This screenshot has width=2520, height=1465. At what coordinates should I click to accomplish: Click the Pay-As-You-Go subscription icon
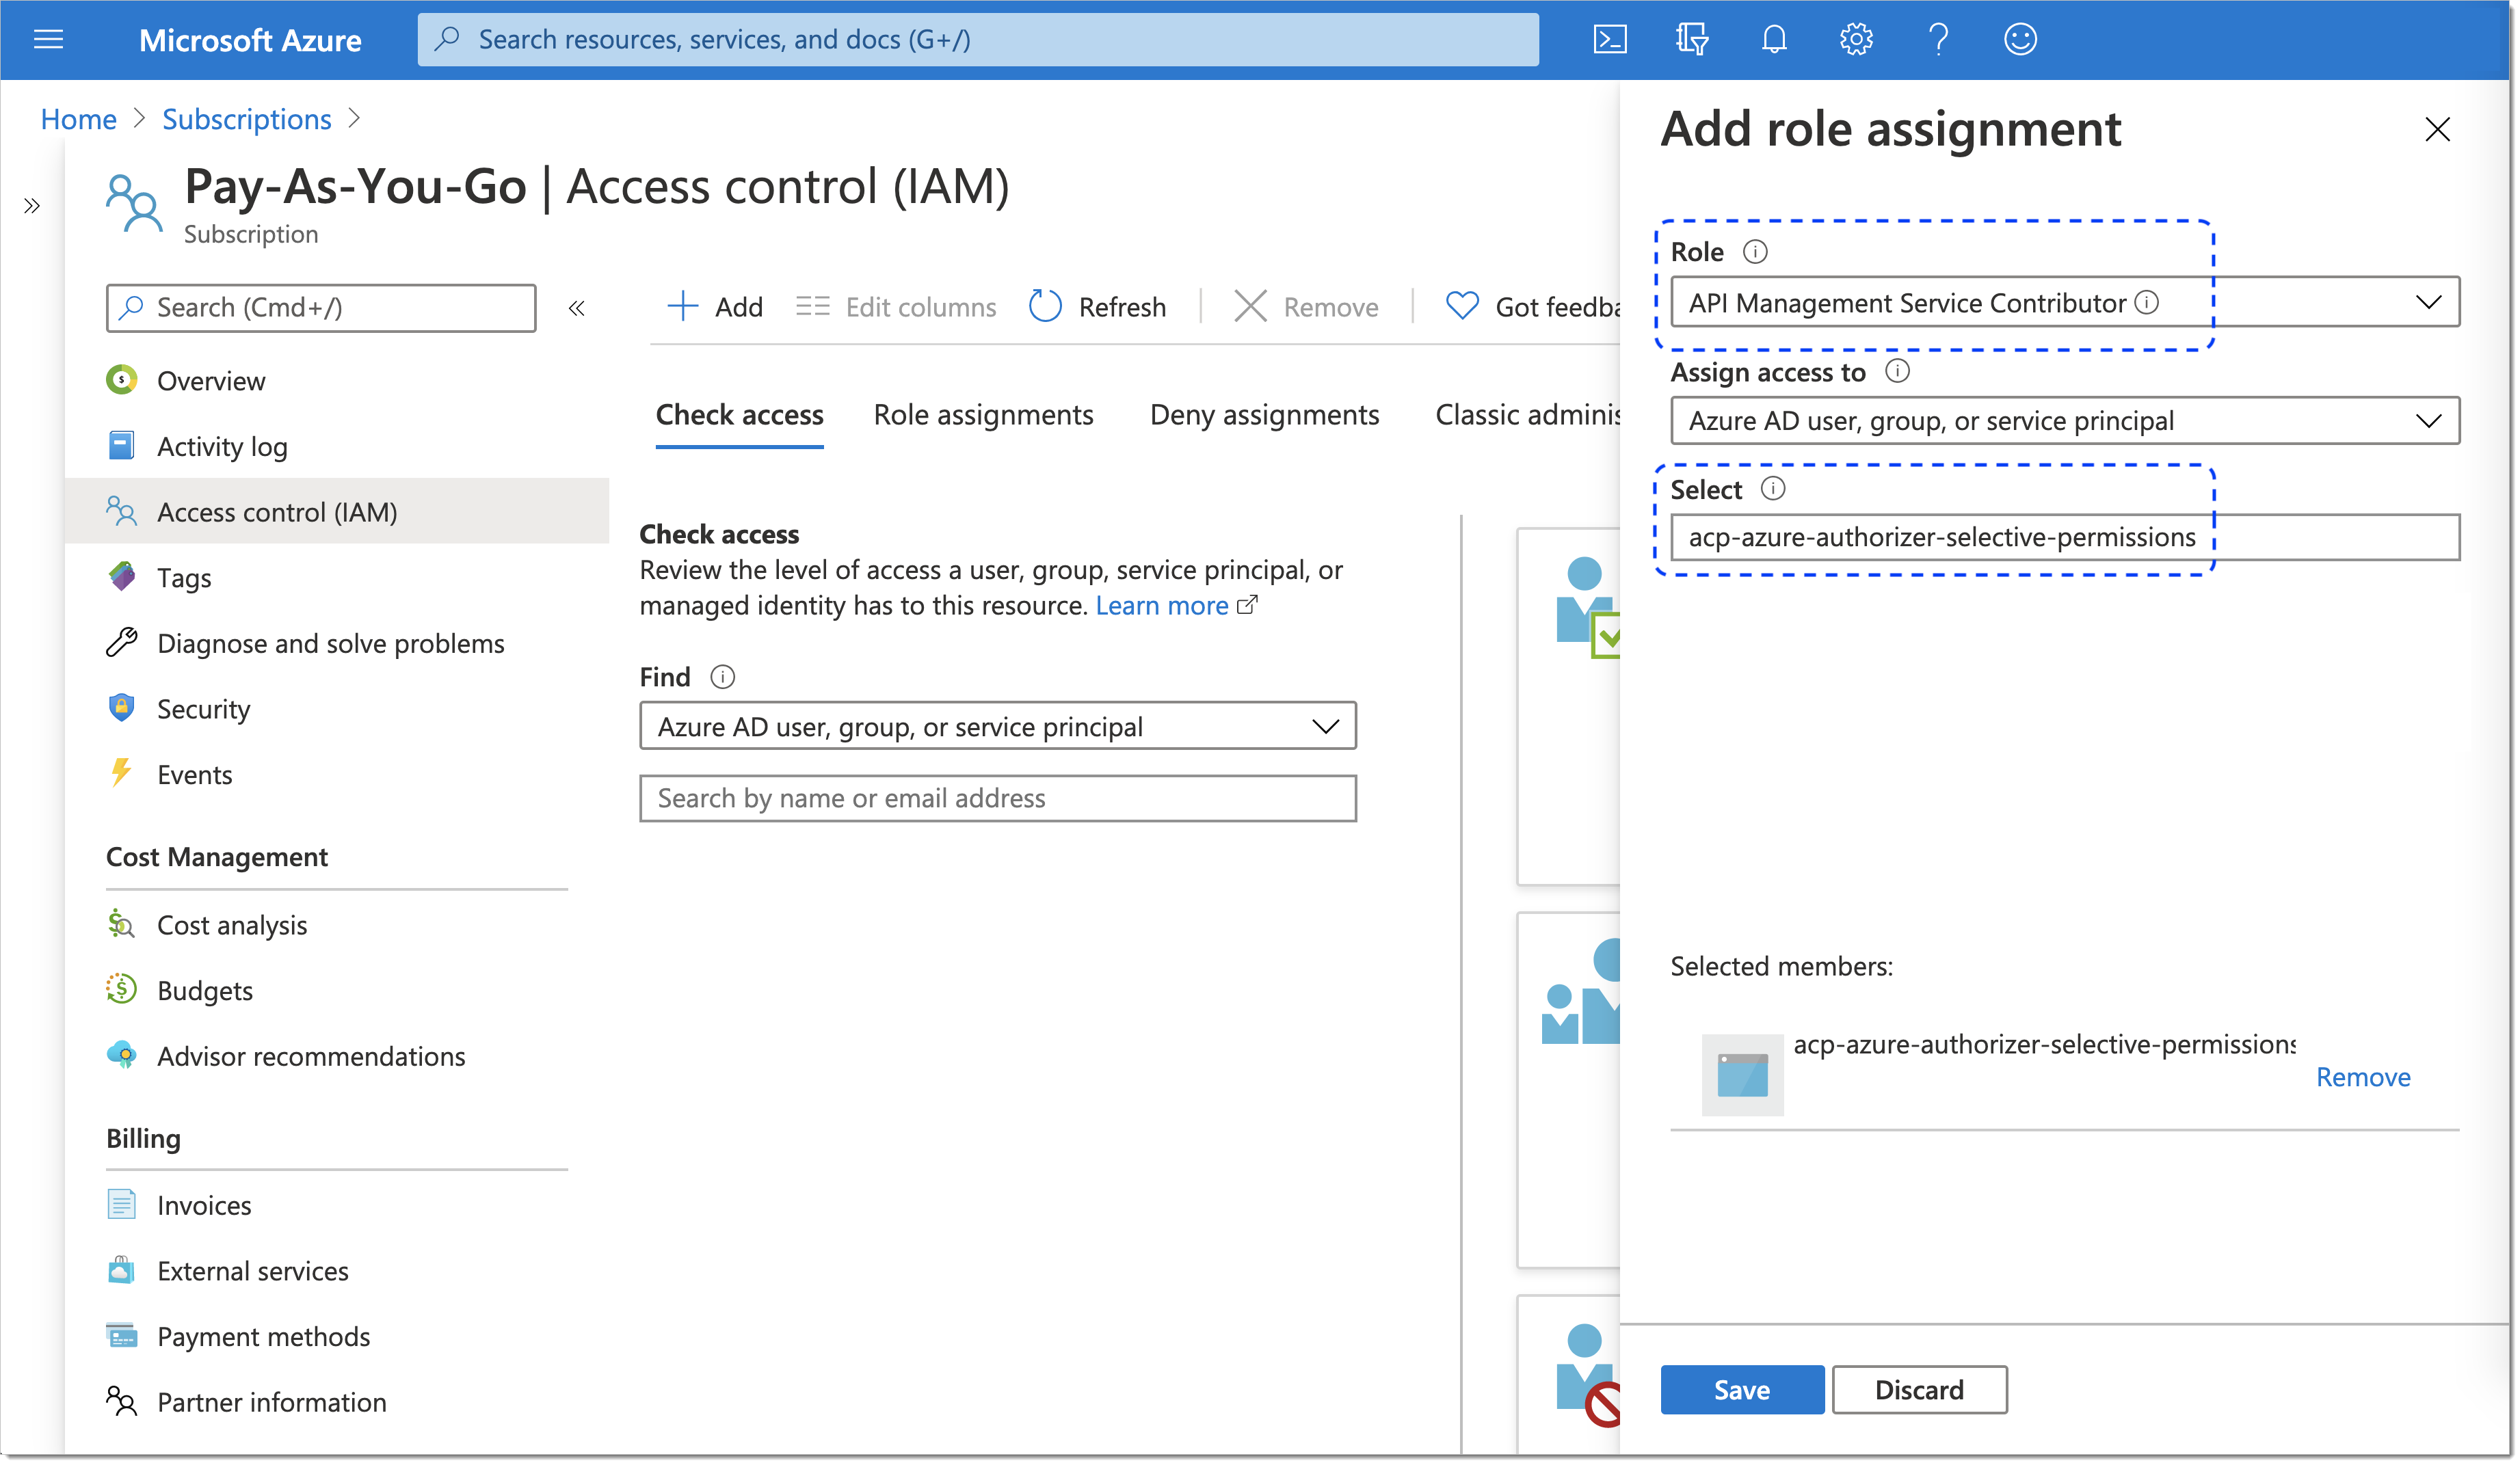coord(133,203)
